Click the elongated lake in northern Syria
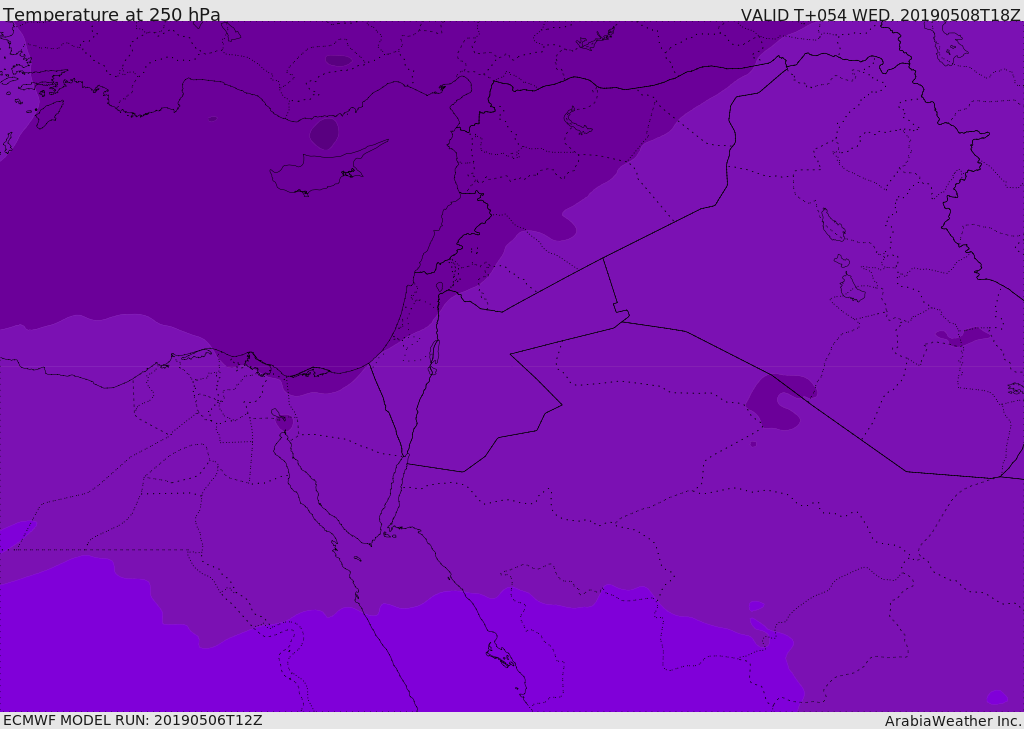Image resolution: width=1024 pixels, height=729 pixels. point(578,122)
